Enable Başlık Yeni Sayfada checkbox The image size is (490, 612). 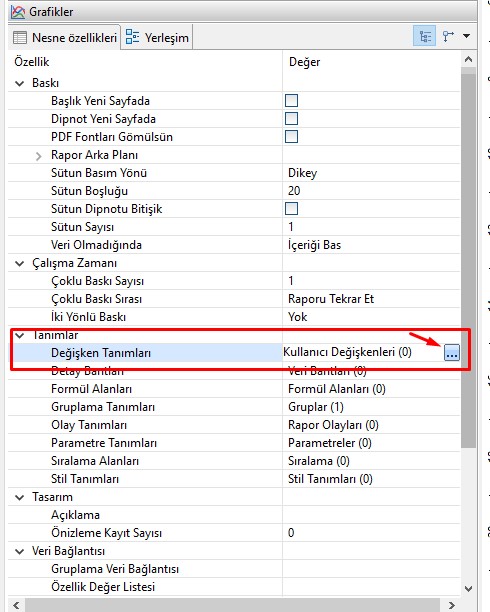coord(291,101)
